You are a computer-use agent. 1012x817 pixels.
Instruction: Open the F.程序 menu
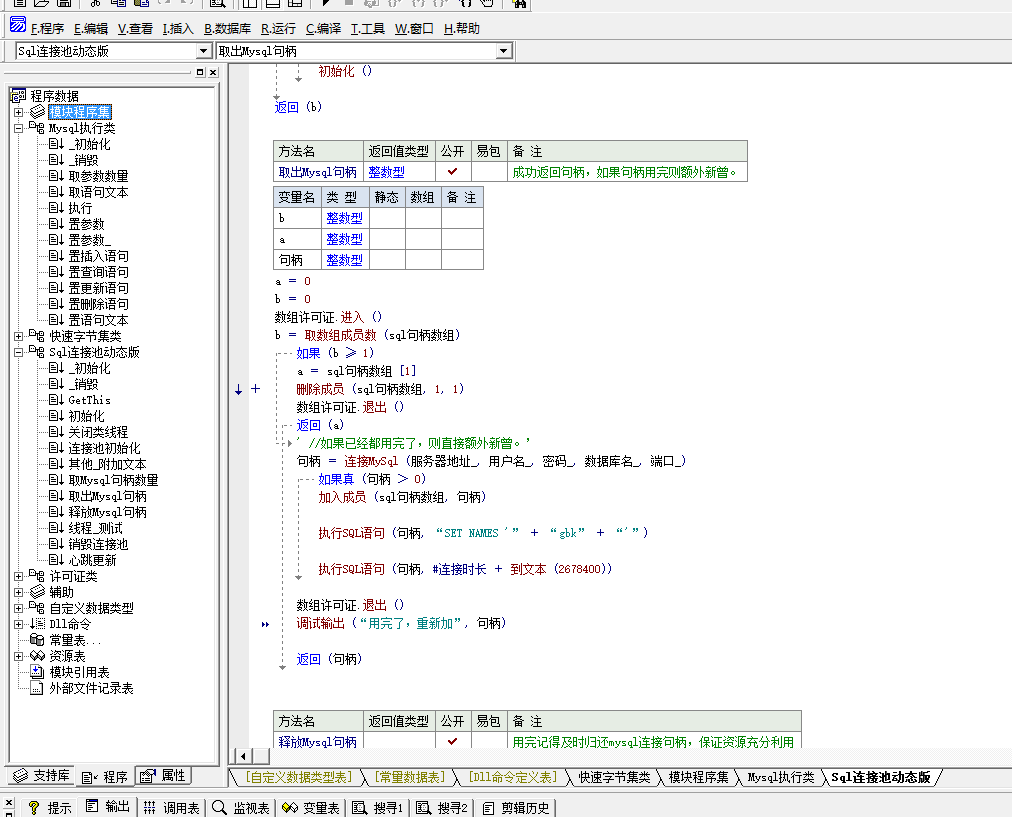[47, 28]
